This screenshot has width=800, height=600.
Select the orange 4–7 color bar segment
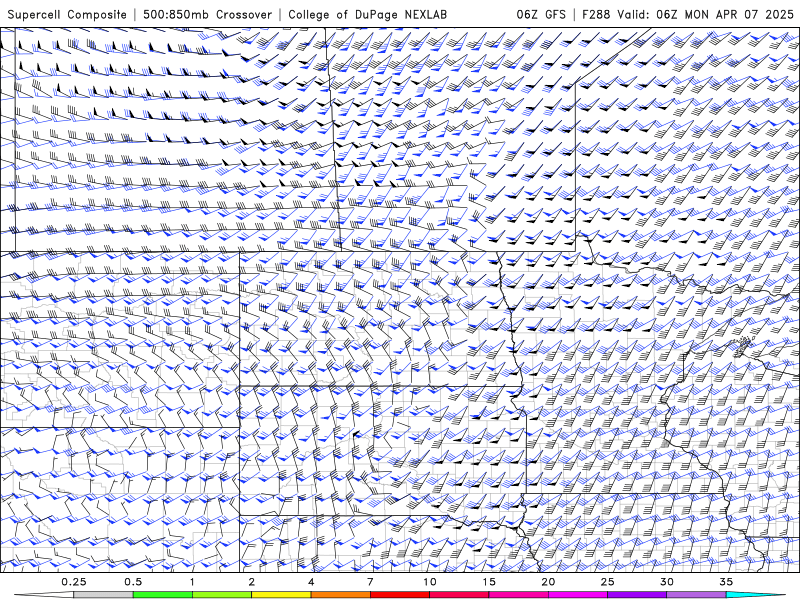tap(340, 595)
